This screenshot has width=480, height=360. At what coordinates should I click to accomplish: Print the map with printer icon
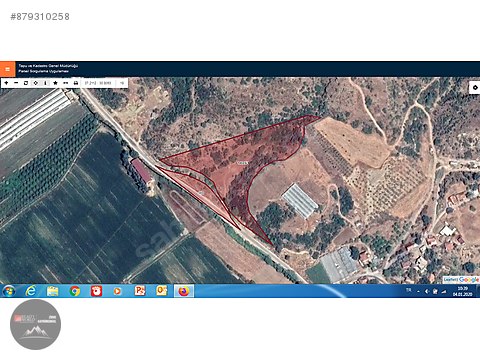pos(76,83)
